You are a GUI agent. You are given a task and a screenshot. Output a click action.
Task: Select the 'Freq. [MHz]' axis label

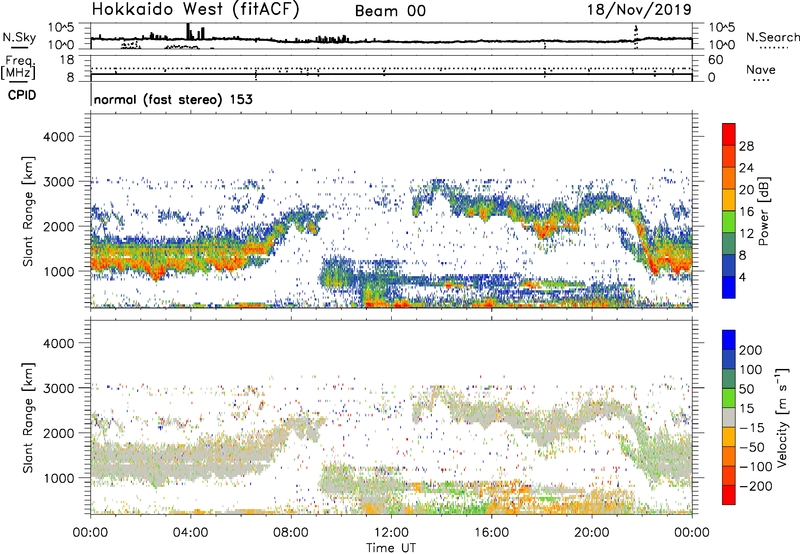[x=18, y=68]
